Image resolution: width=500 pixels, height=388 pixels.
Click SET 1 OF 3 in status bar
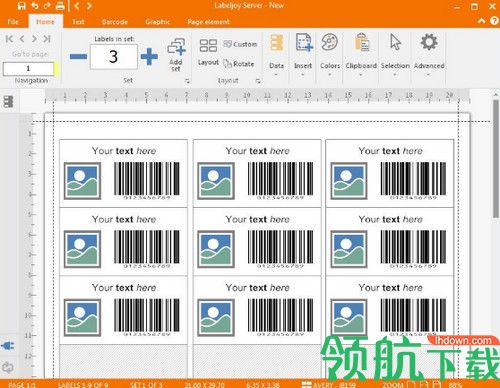point(146,385)
